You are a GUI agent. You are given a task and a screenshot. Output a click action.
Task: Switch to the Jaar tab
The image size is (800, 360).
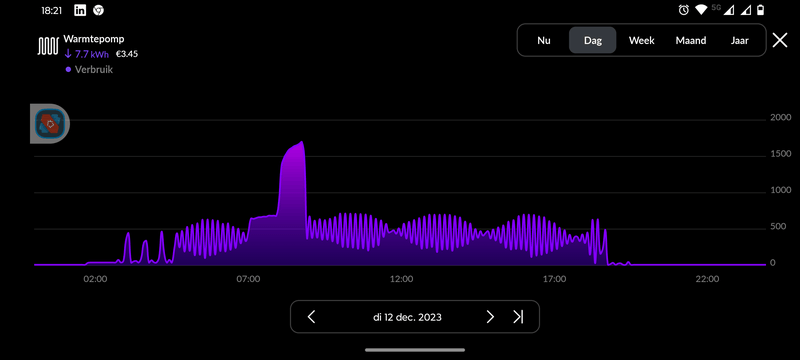739,40
